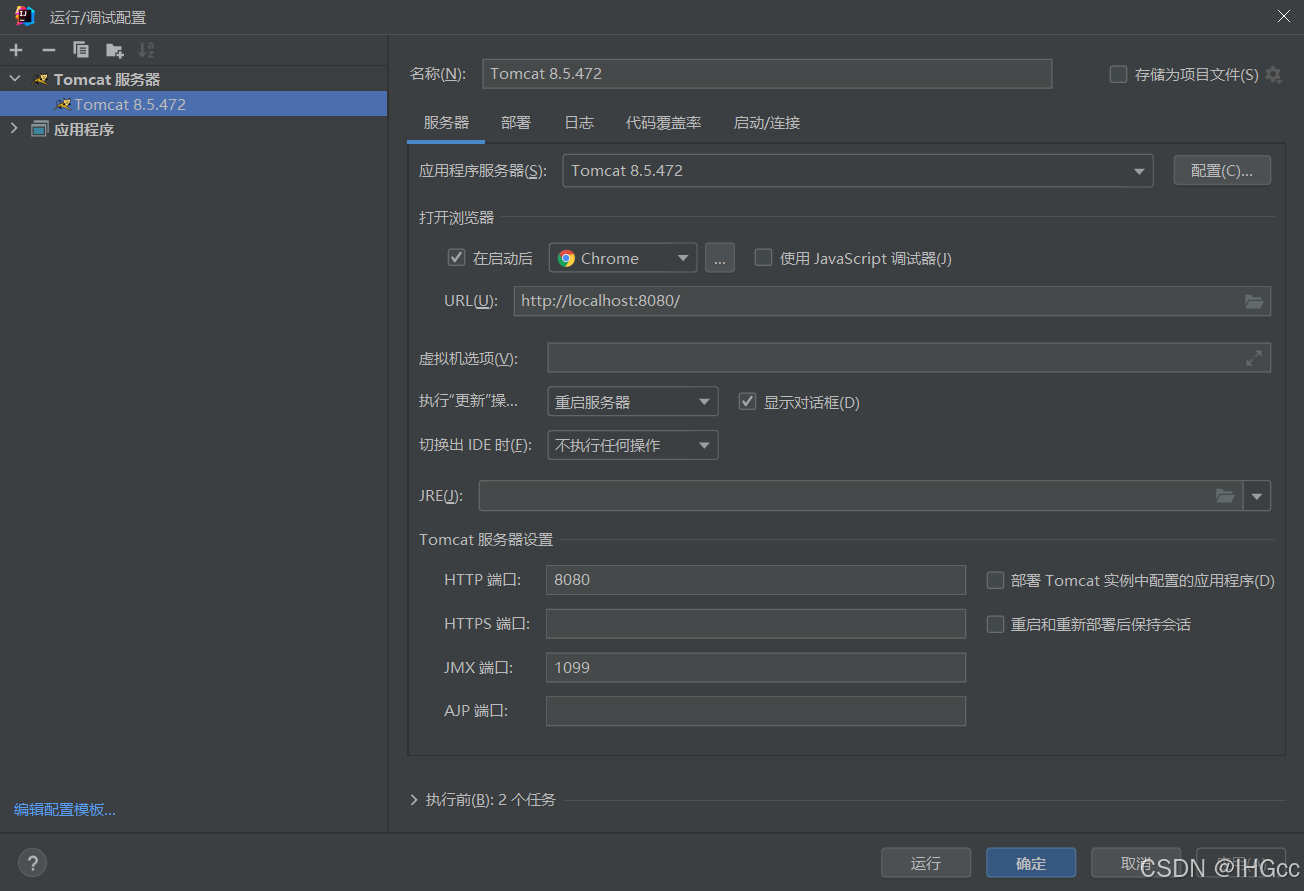Screen dimensions: 1304x891
Task: Switch to the 部署 tab
Action: pos(516,123)
